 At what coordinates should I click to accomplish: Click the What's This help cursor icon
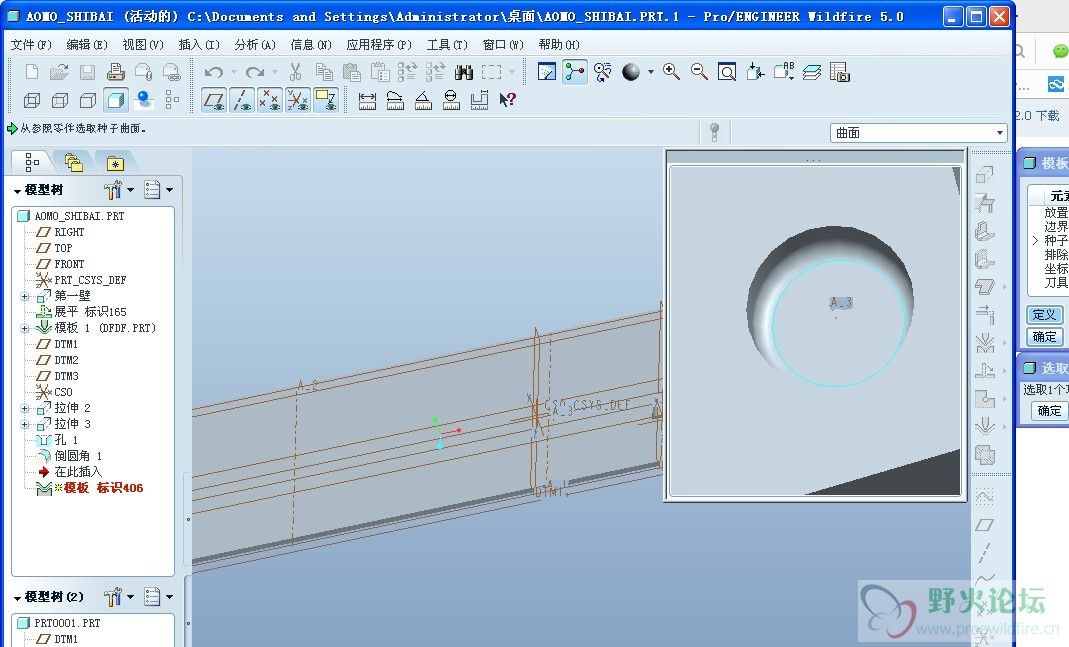(507, 100)
